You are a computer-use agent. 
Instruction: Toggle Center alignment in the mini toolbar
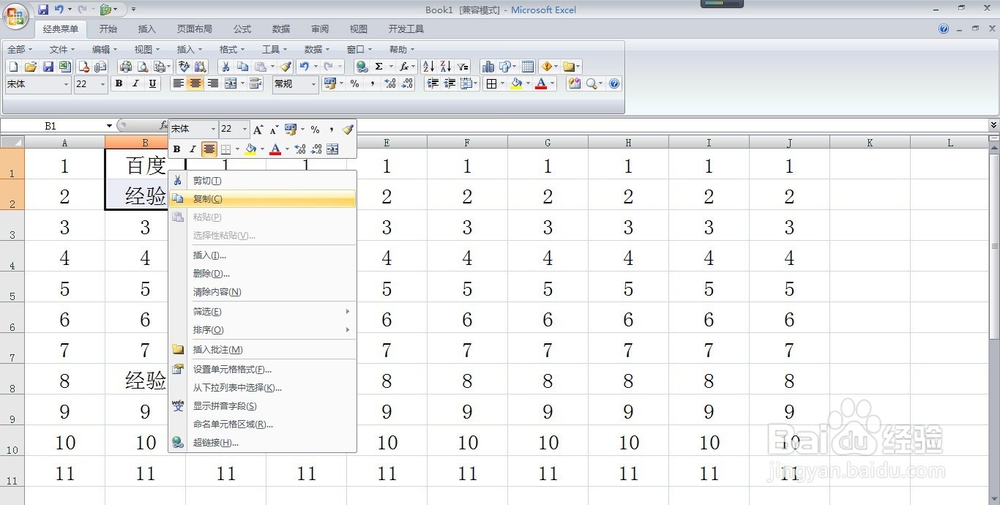click(209, 149)
